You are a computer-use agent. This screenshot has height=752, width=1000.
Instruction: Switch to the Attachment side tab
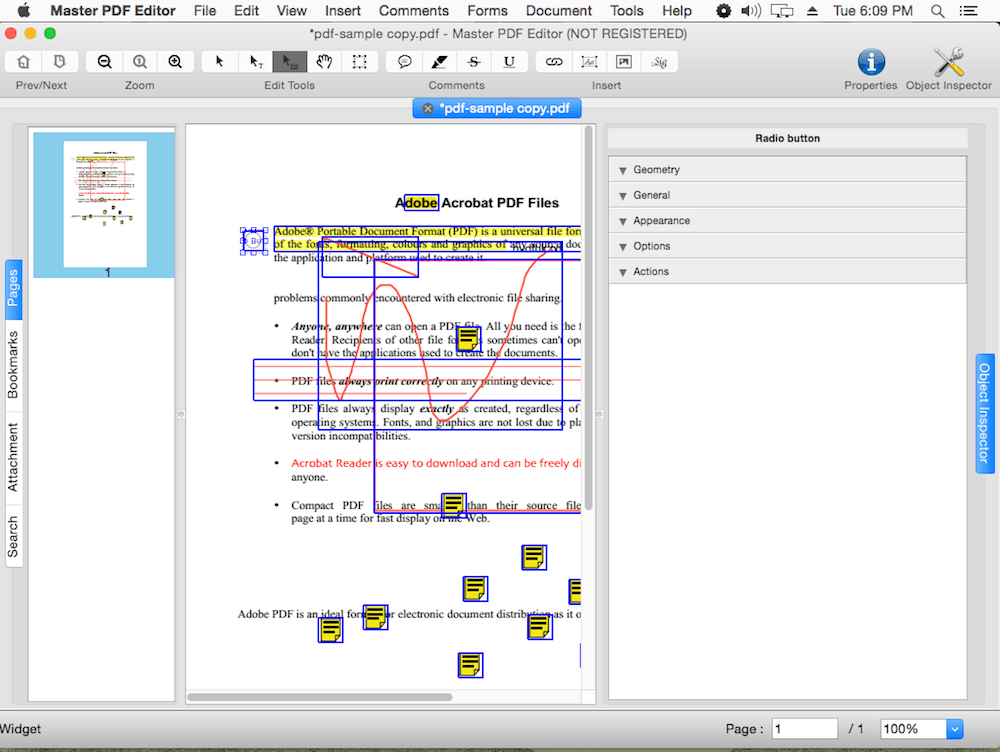tap(13, 457)
